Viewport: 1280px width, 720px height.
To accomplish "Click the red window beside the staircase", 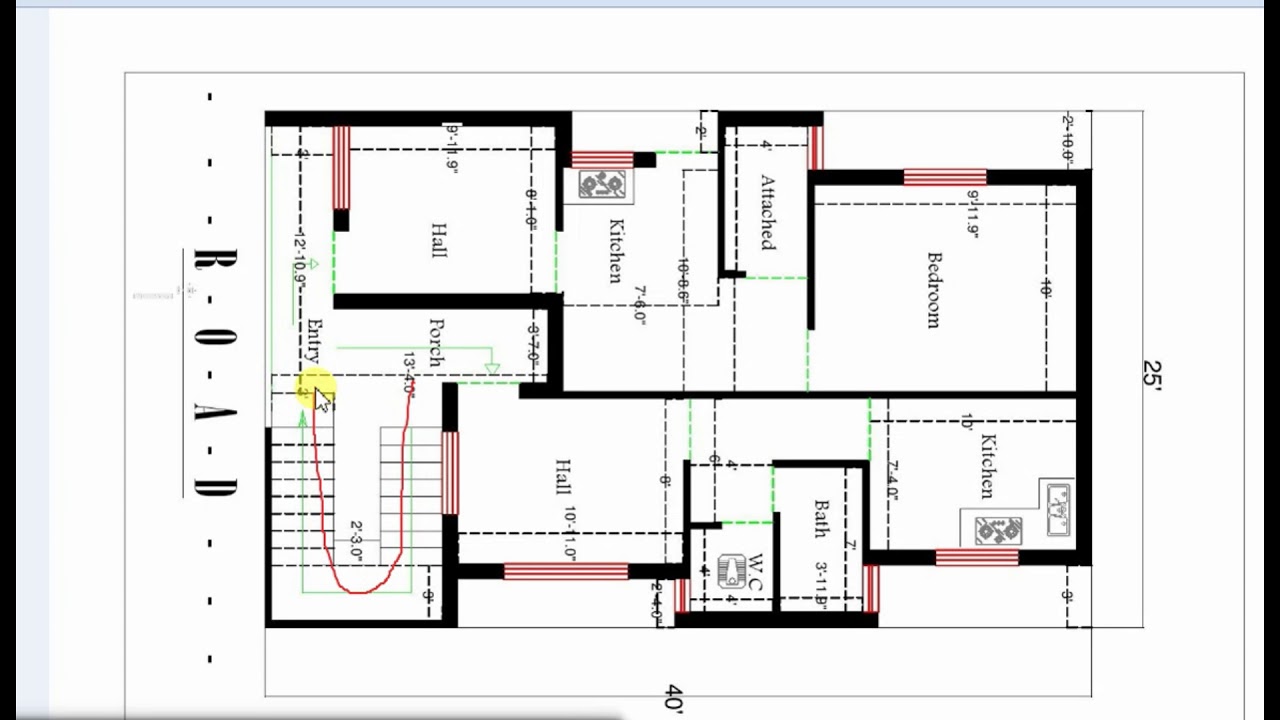I will point(450,473).
